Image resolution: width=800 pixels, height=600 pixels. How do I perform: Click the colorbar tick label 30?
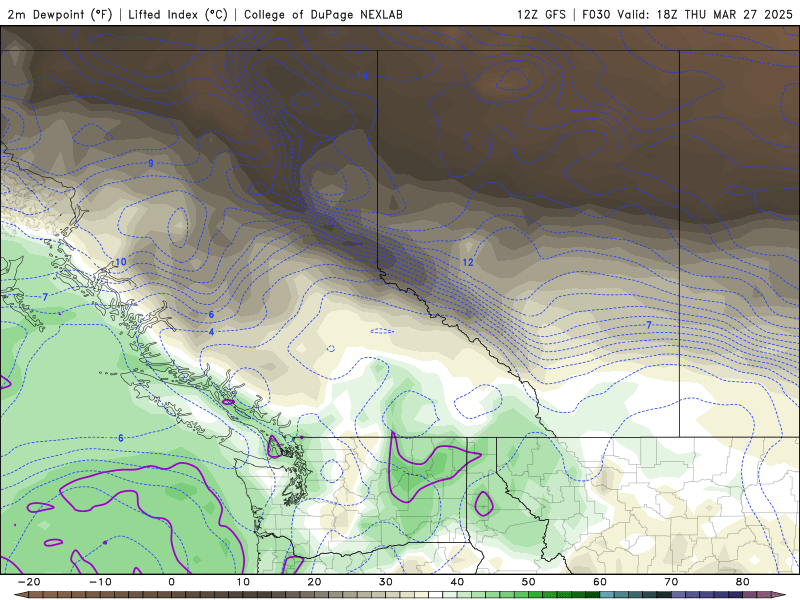coord(386,582)
